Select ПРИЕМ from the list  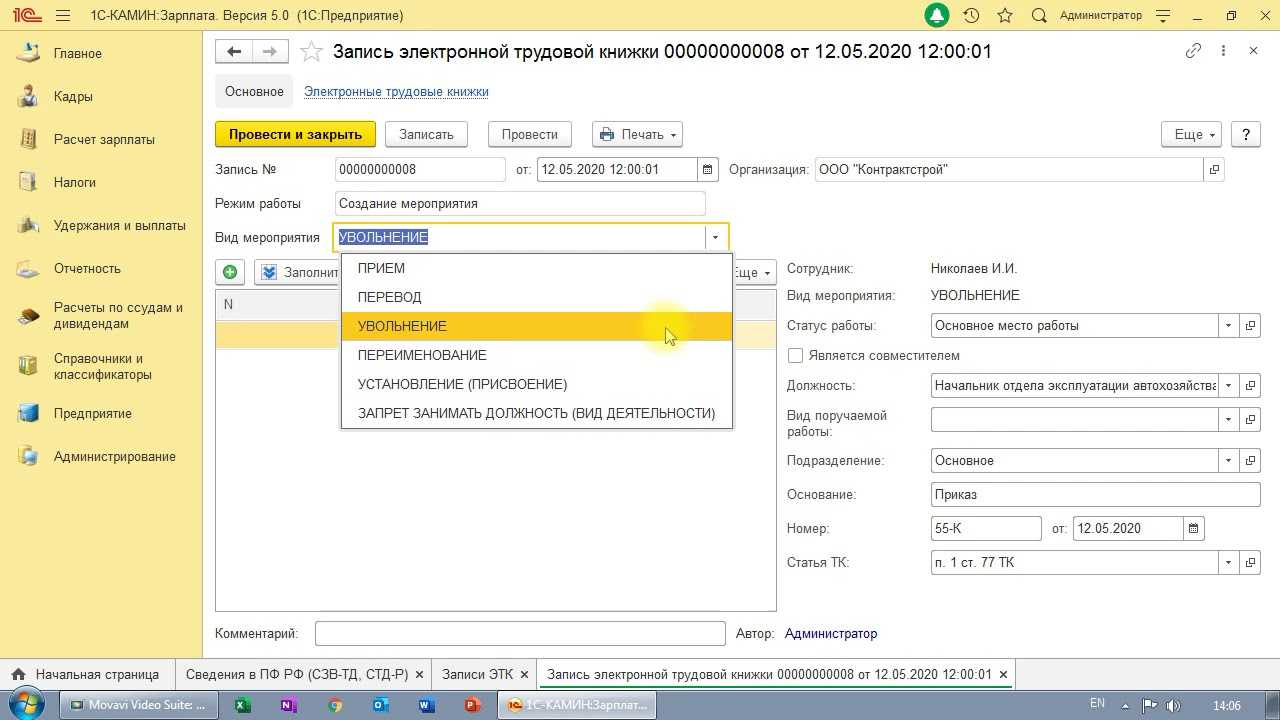pyautogui.click(x=537, y=269)
